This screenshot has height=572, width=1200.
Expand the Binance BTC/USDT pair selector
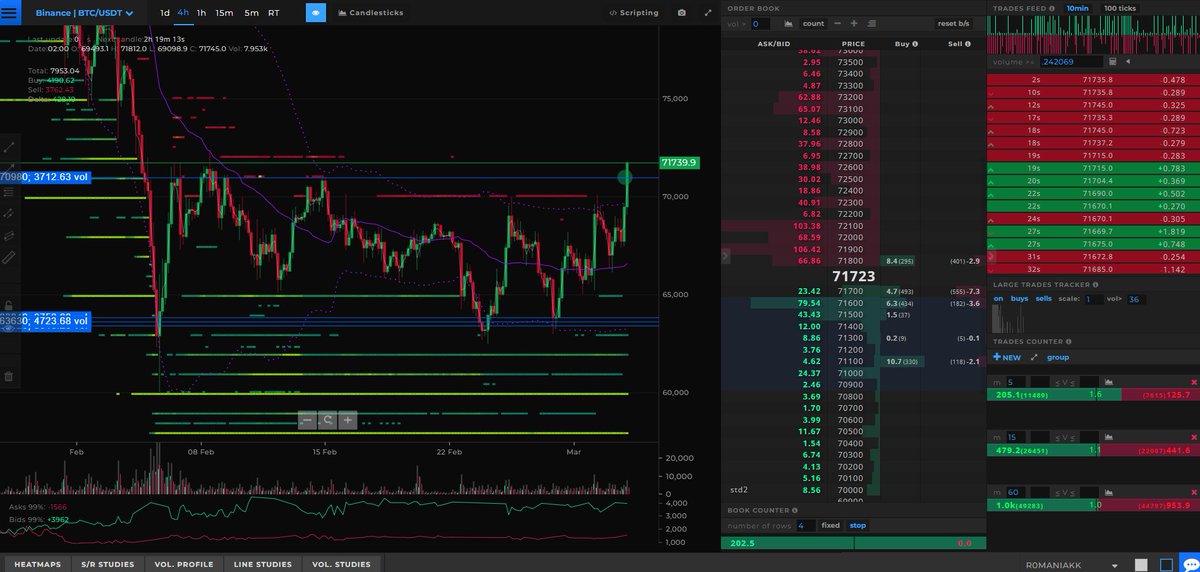pyautogui.click(x=85, y=13)
